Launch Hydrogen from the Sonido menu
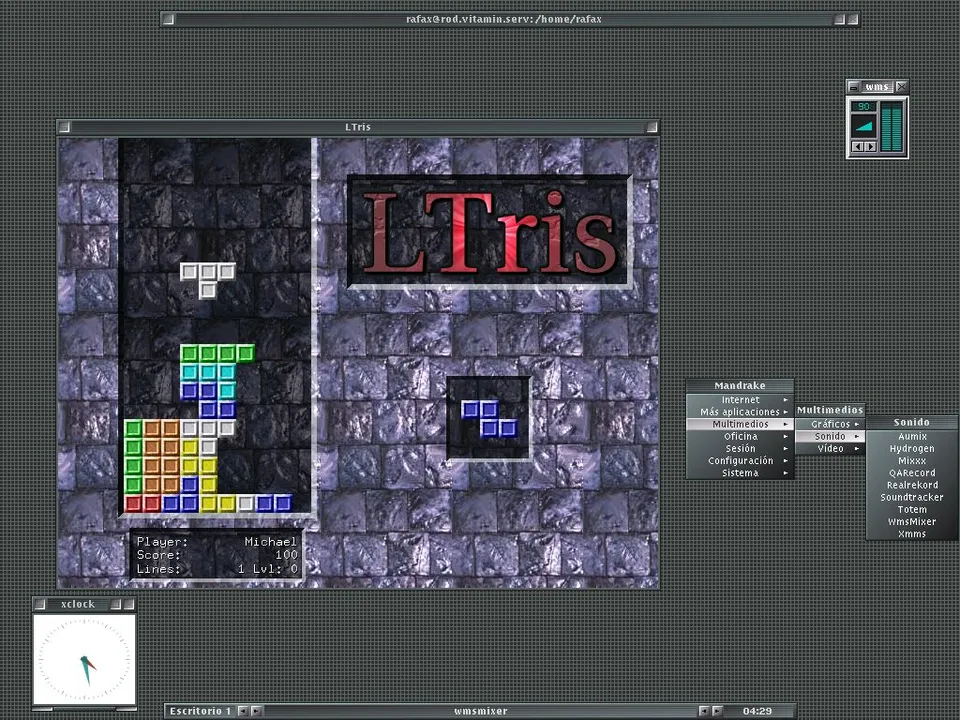Viewport: 960px width, 720px height. tap(912, 449)
